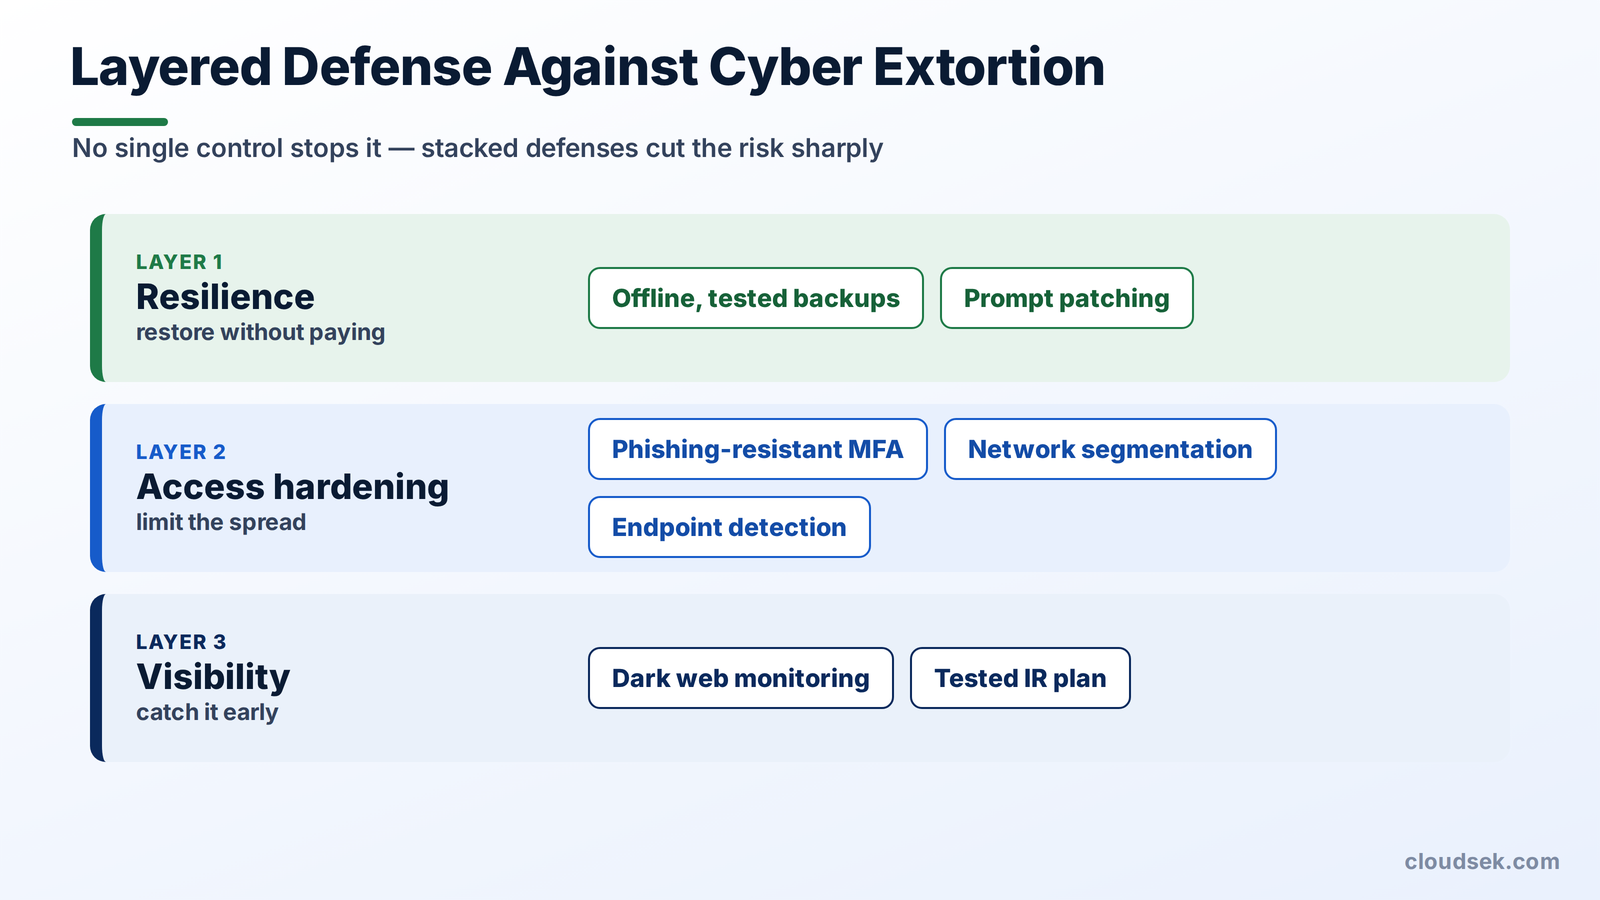Click the 'Endpoint detection' pill
Viewport: 1600px width, 900px height.
coord(729,527)
